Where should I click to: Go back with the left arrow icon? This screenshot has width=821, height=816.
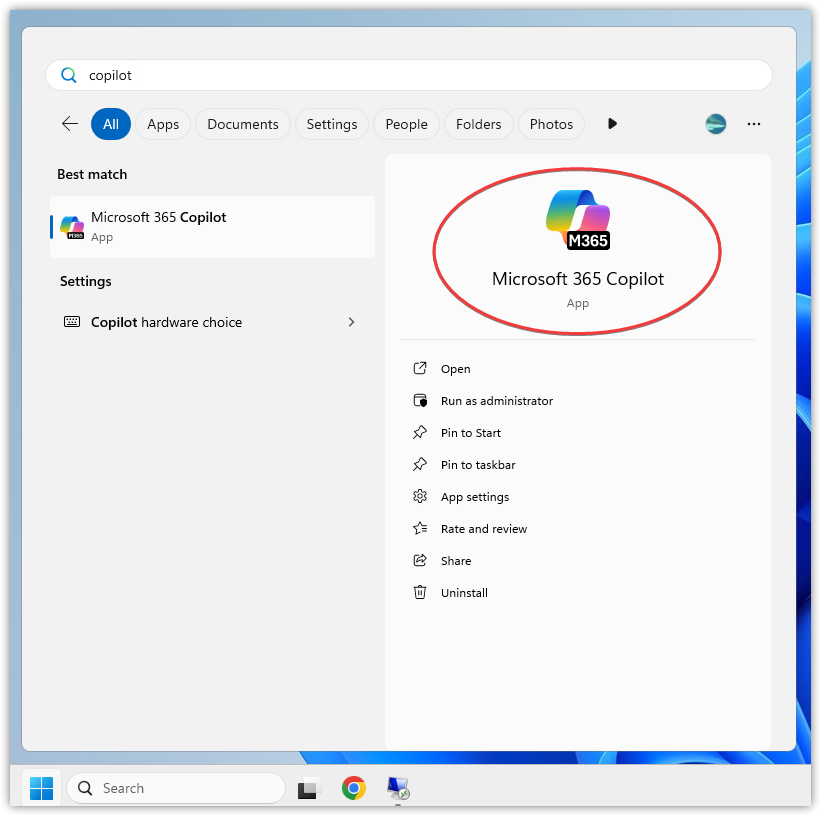70,124
